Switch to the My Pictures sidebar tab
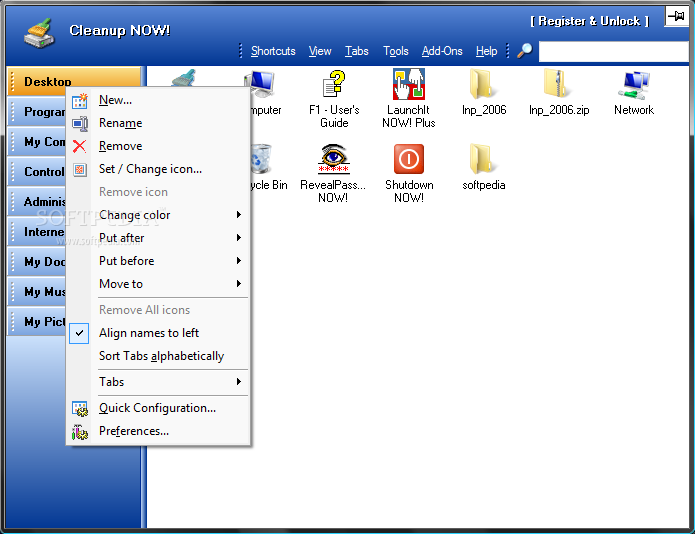695x534 pixels. click(37, 322)
